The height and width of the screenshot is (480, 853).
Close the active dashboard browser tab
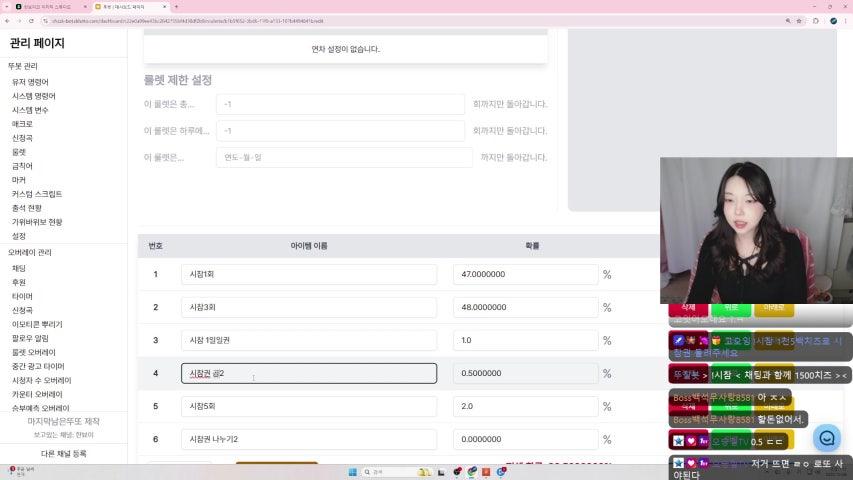tap(164, 7)
